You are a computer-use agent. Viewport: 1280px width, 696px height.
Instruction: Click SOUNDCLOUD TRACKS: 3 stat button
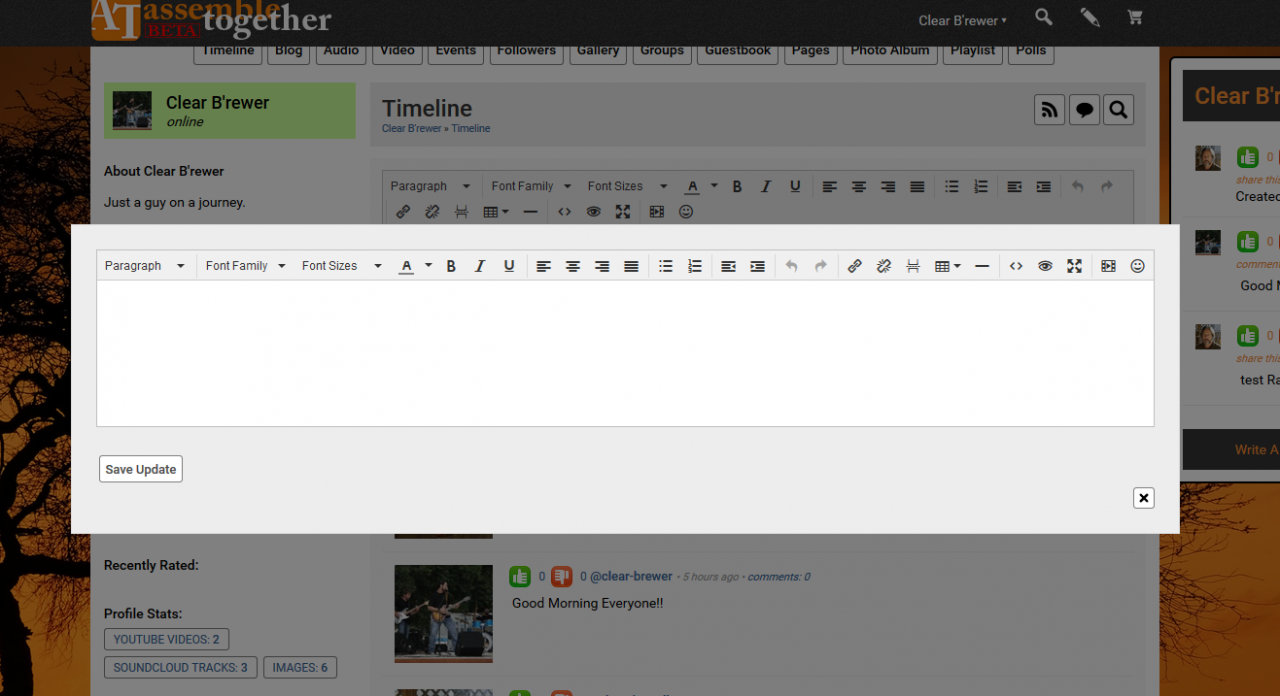(180, 667)
